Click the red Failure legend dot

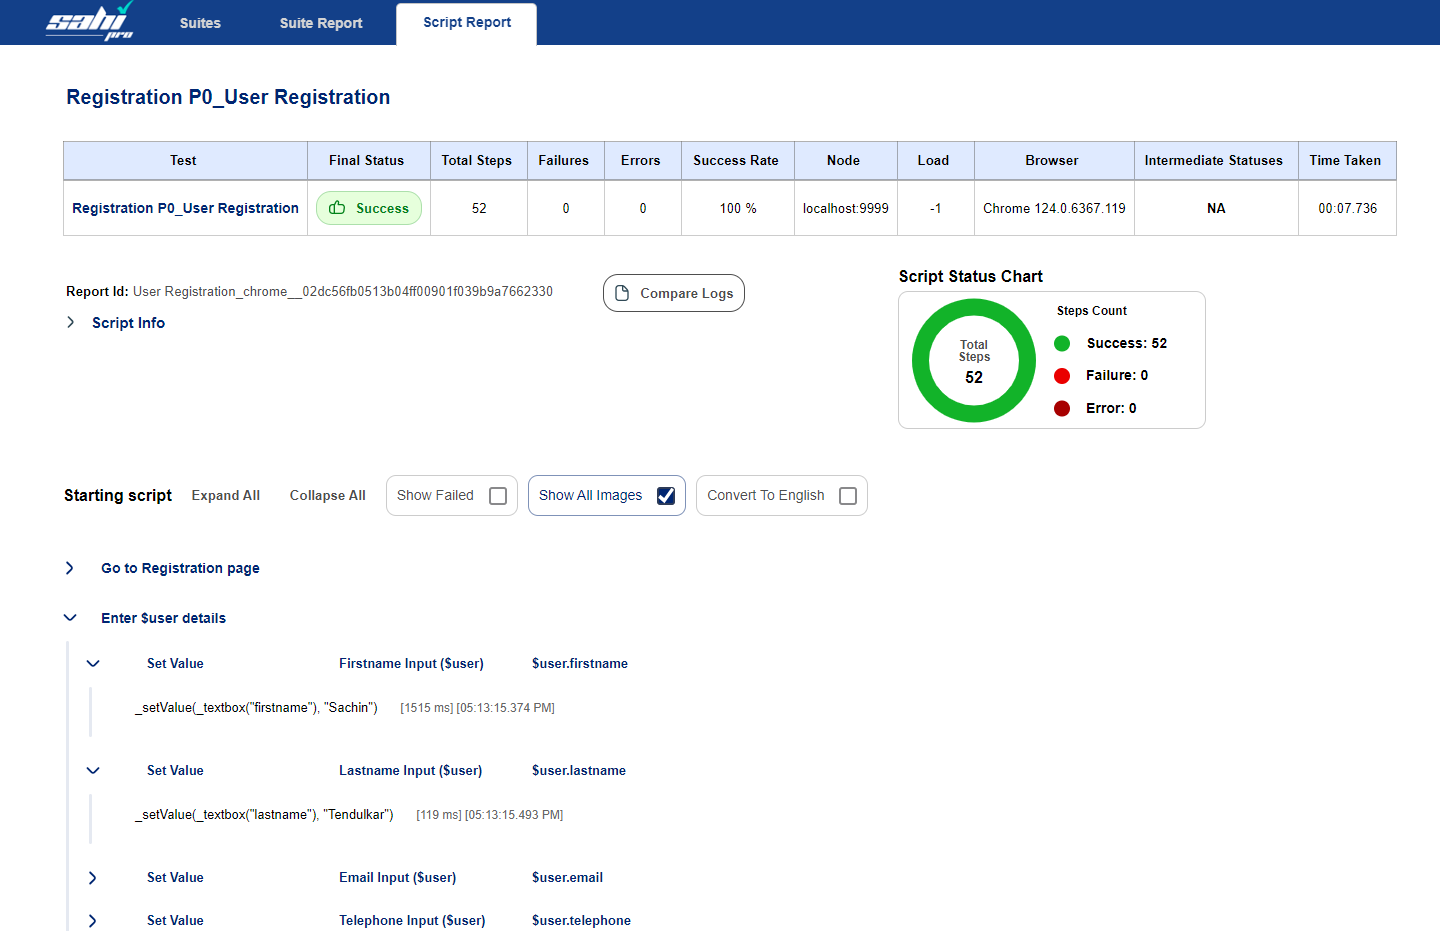point(1062,376)
